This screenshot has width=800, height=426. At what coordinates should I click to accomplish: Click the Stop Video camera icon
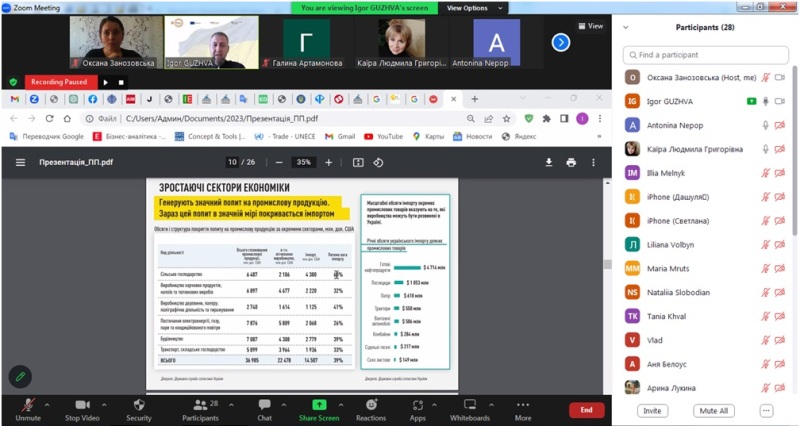[81, 404]
